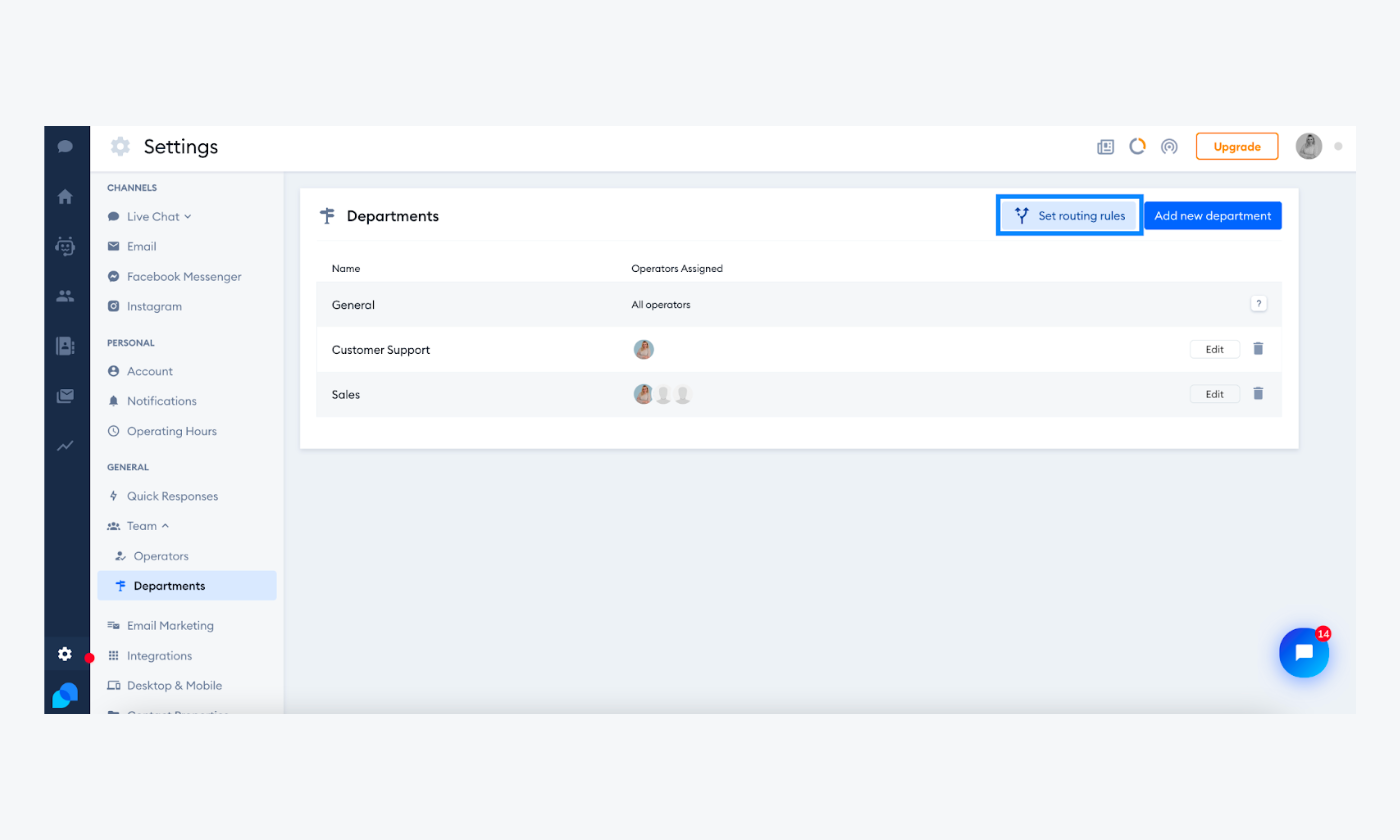1400x840 pixels.
Task: Edit the Customer Support department
Action: pyautogui.click(x=1215, y=349)
